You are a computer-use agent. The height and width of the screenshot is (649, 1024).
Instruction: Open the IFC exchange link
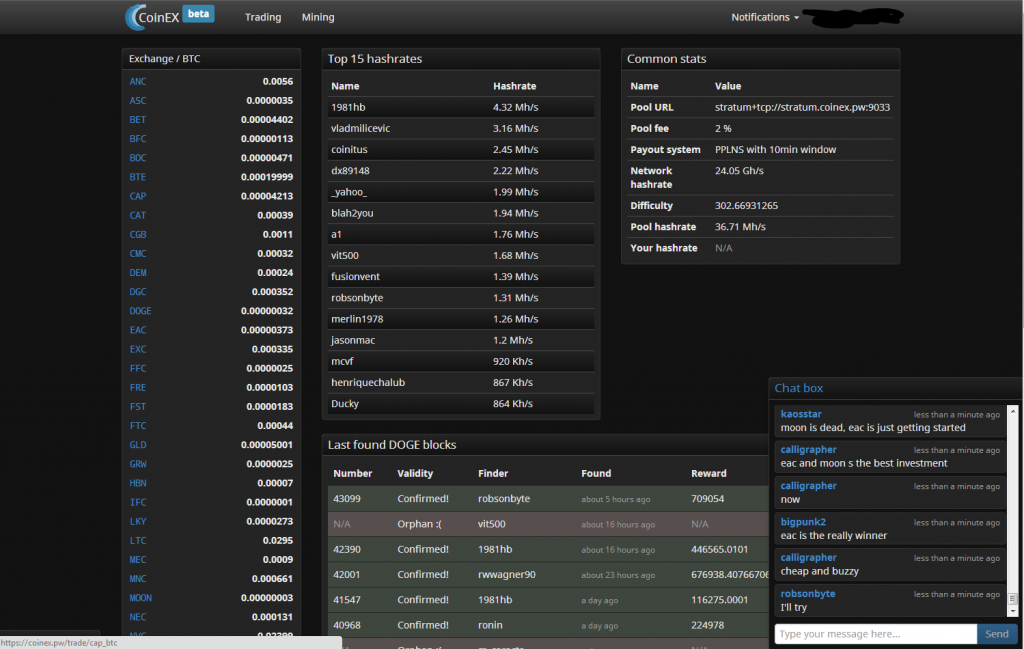click(138, 502)
